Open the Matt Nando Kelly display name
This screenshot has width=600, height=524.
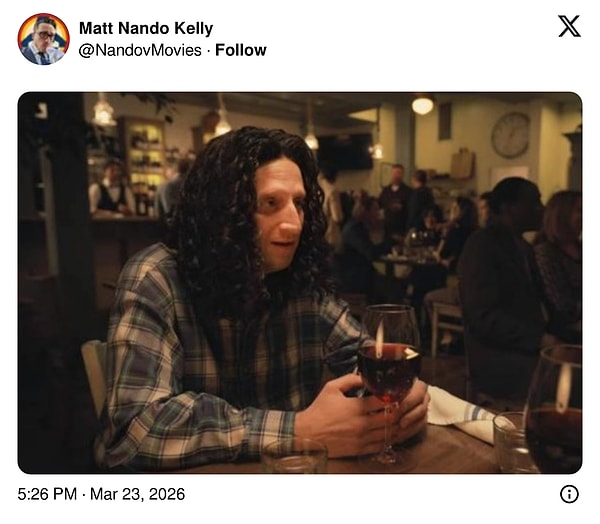point(146,28)
